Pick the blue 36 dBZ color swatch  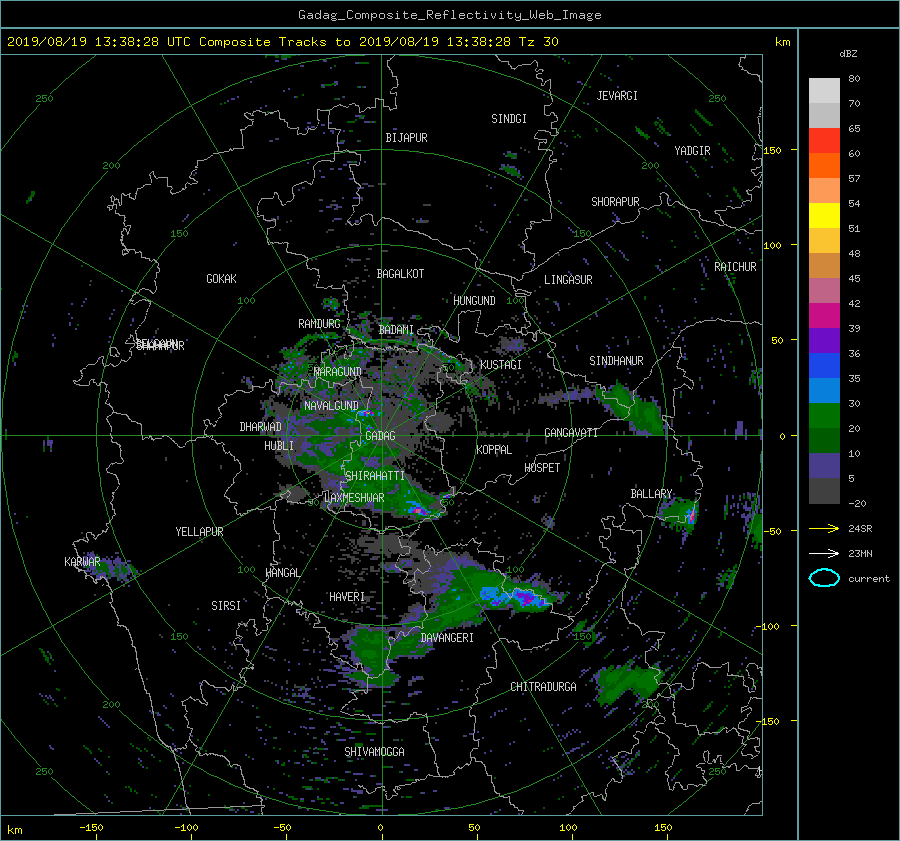824,365
